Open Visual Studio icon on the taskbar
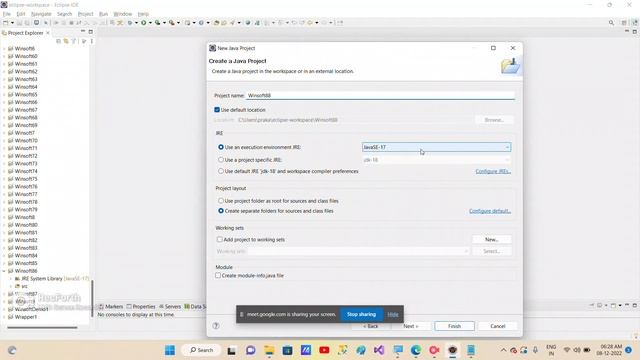 (379, 350)
